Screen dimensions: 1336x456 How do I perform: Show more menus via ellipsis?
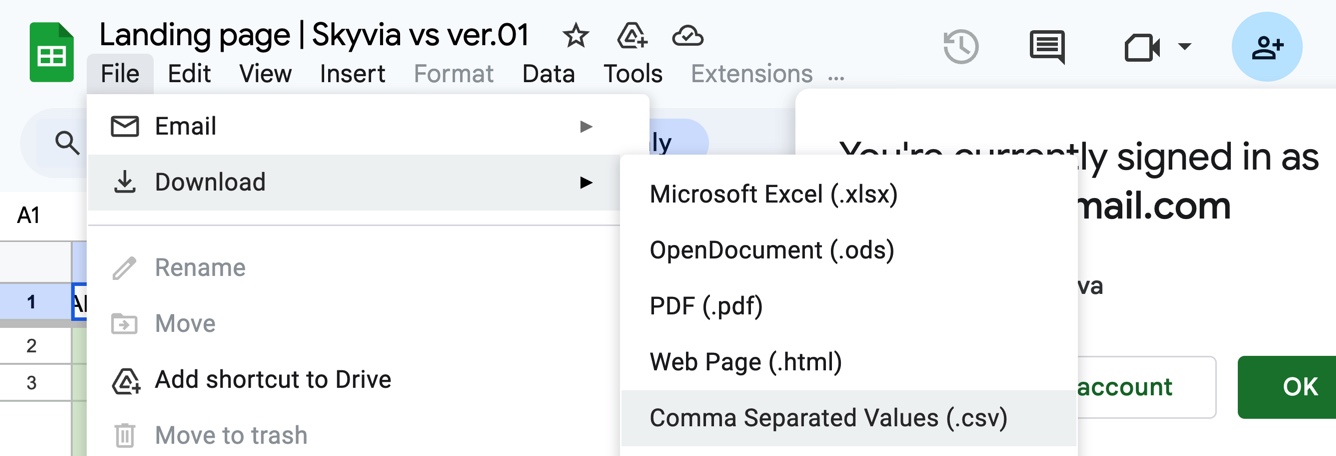pos(837,76)
